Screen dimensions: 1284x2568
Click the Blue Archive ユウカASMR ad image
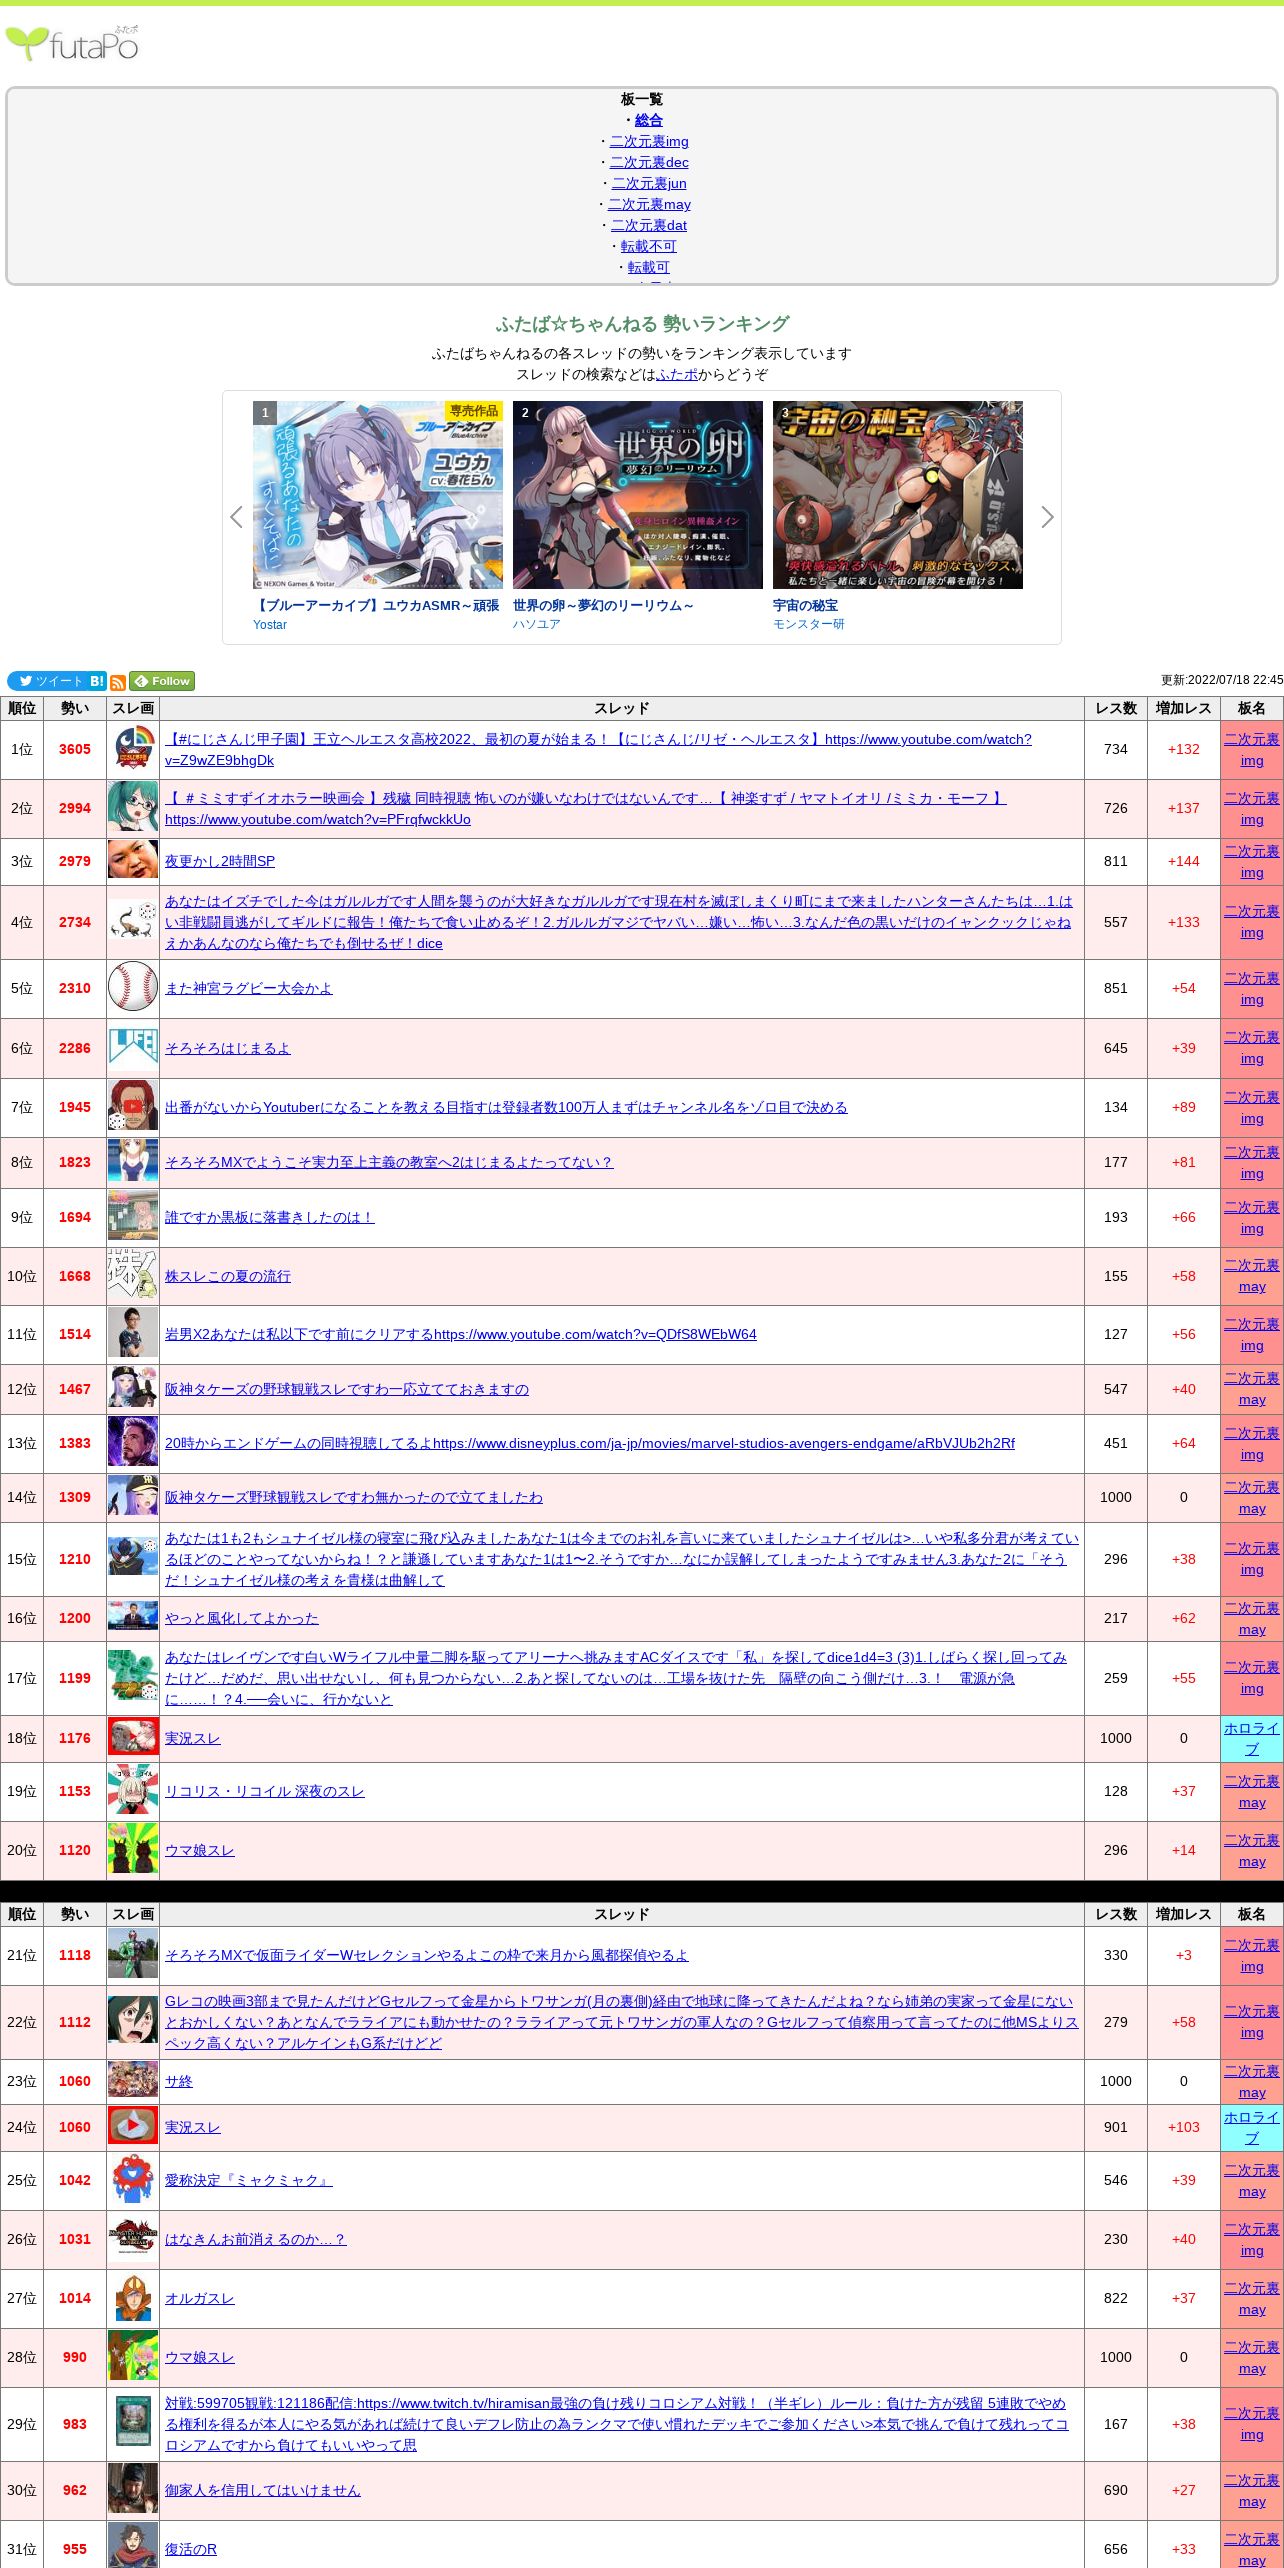point(377,495)
